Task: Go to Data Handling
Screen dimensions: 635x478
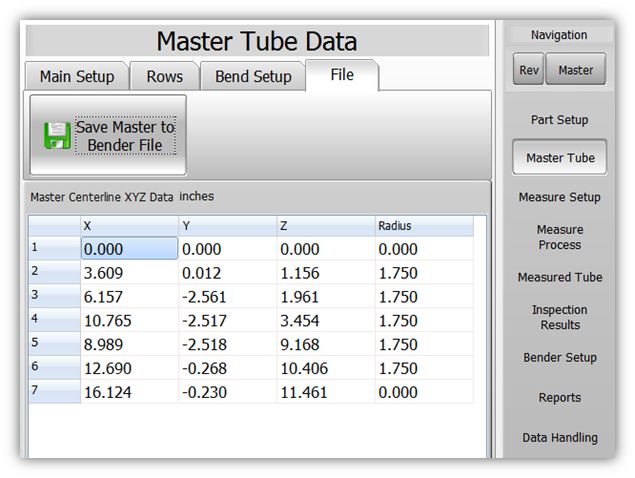Action: pos(559,437)
